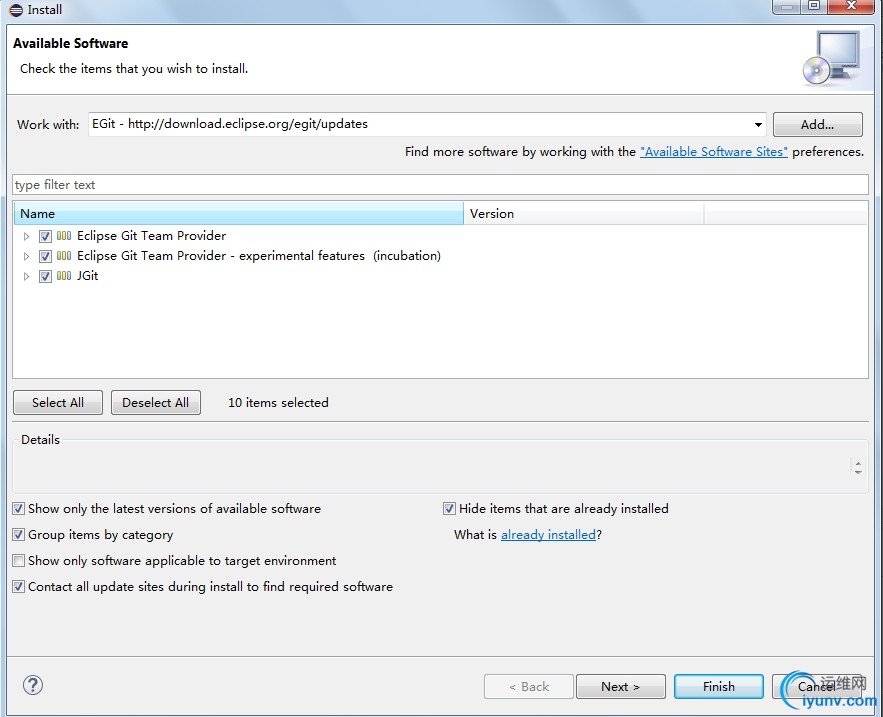Image resolution: width=883 pixels, height=717 pixels.
Task: Uncheck the experimental features (incubation) checkbox
Action: [x=45, y=256]
